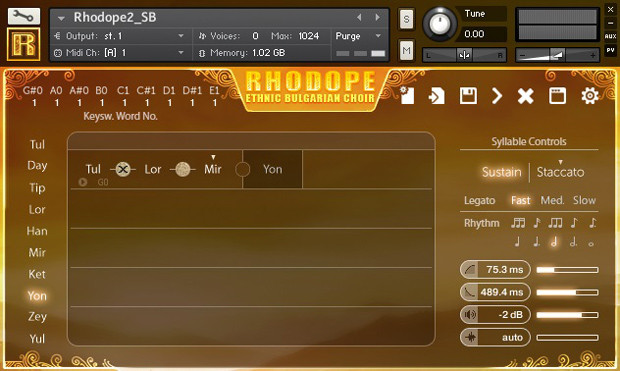The height and width of the screenshot is (371, 620).
Task: Toggle the Solo S button
Action: pyautogui.click(x=406, y=19)
